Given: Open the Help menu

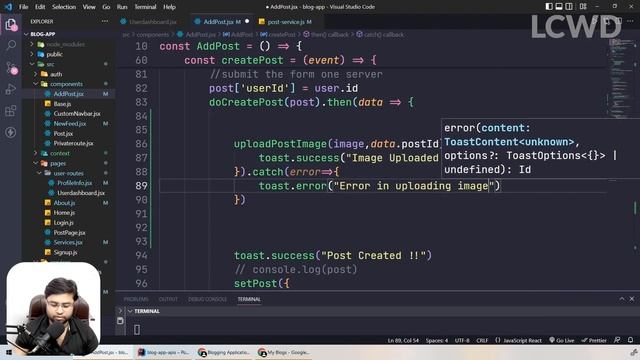Looking at the screenshot, I should [x=169, y=7].
